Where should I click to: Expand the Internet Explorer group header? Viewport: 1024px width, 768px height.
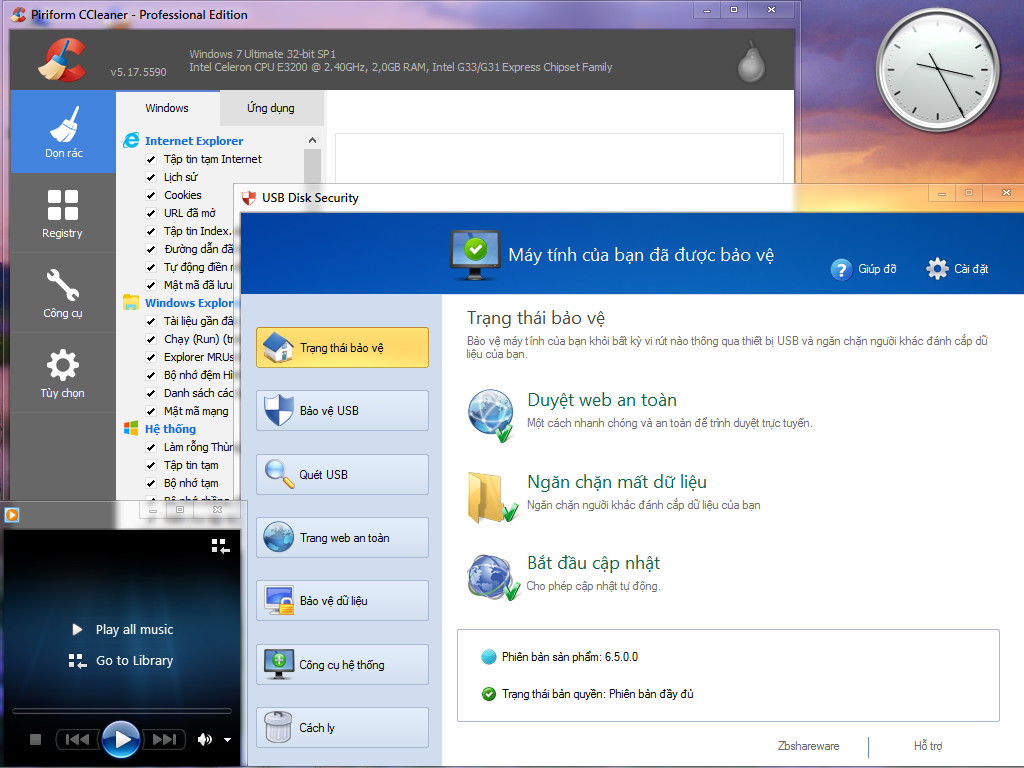(x=194, y=140)
